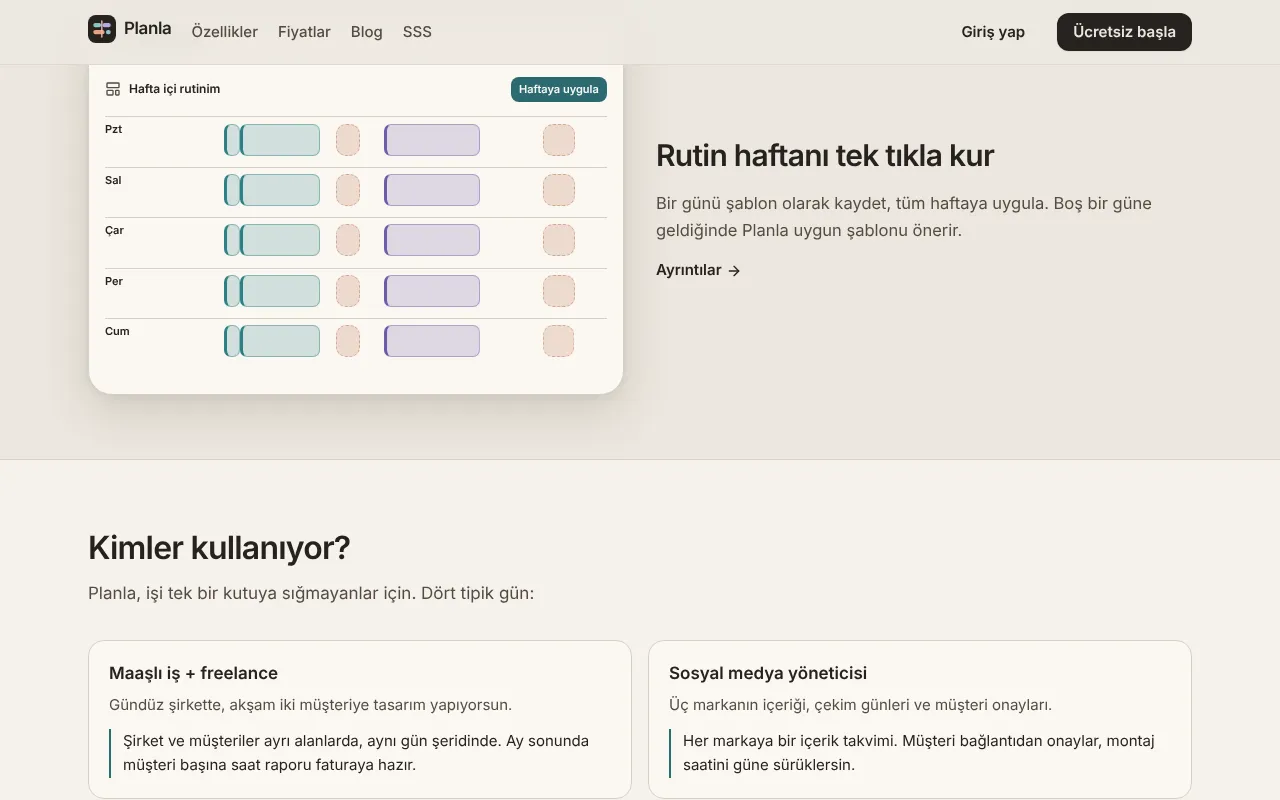Select the purple block in the Pzt row
1280x800 pixels.
(x=432, y=140)
